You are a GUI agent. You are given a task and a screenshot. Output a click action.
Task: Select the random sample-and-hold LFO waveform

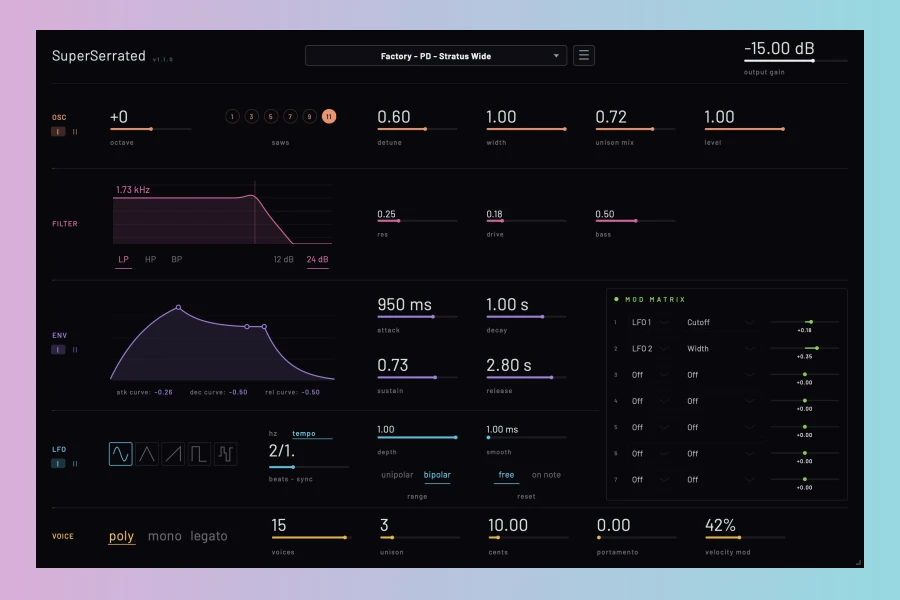pos(226,454)
